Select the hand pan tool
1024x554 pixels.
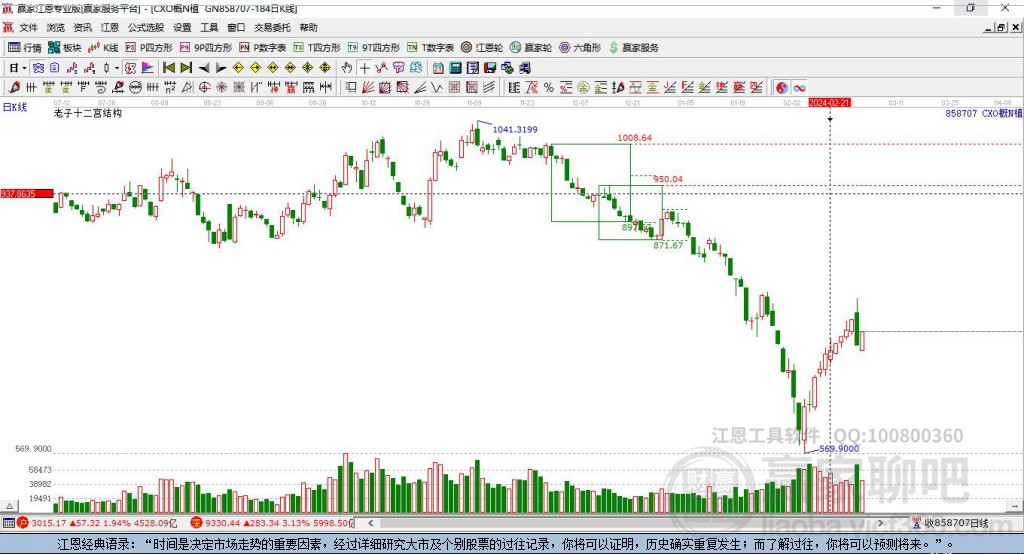[347, 68]
